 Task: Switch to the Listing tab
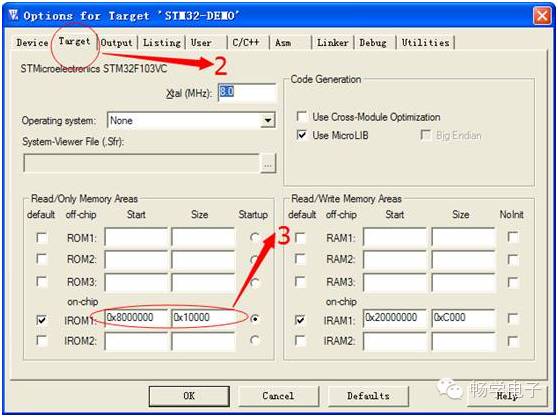[162, 43]
